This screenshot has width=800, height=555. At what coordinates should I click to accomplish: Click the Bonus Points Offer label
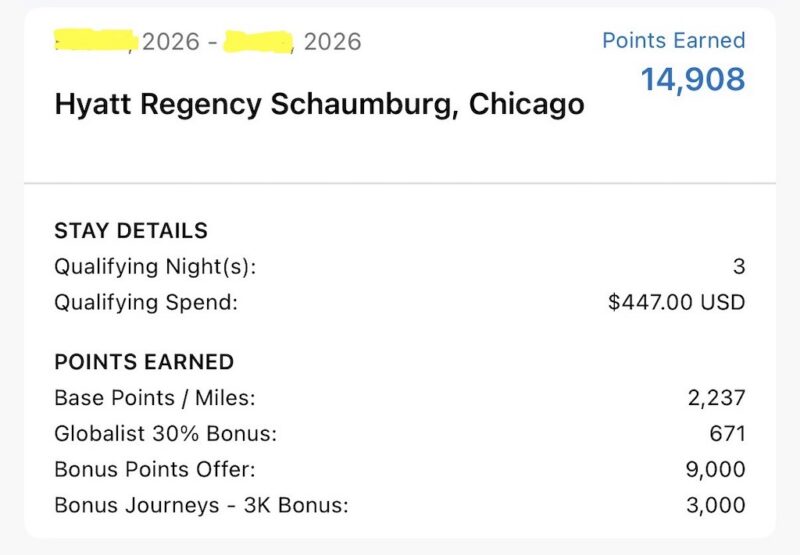coord(152,469)
